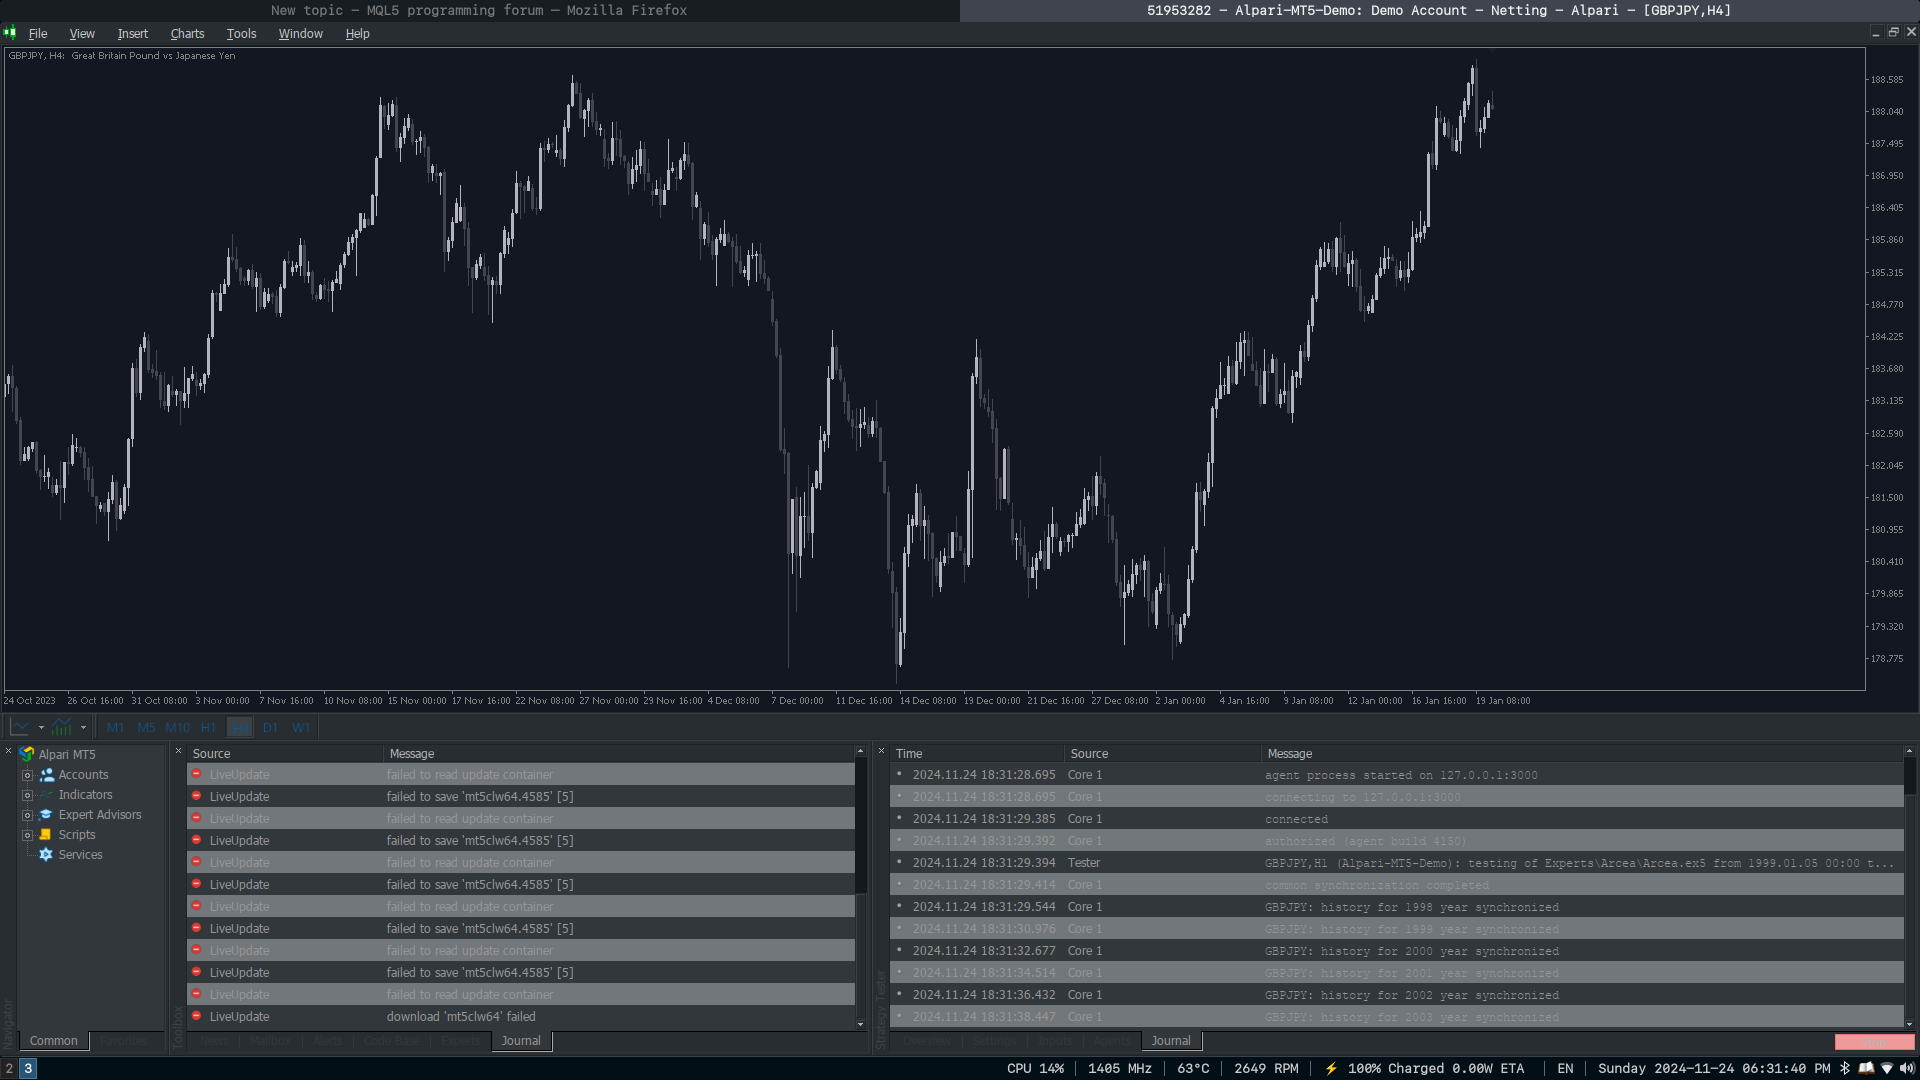Open the Help menu
Image resolution: width=1920 pixels, height=1080 pixels.
point(357,33)
